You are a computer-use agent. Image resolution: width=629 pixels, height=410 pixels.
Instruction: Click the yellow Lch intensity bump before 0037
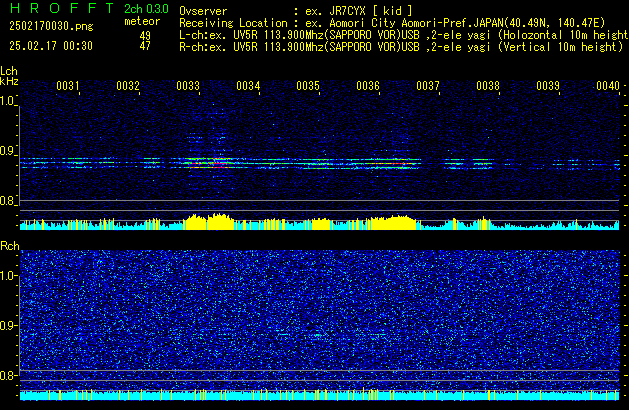coord(393,223)
